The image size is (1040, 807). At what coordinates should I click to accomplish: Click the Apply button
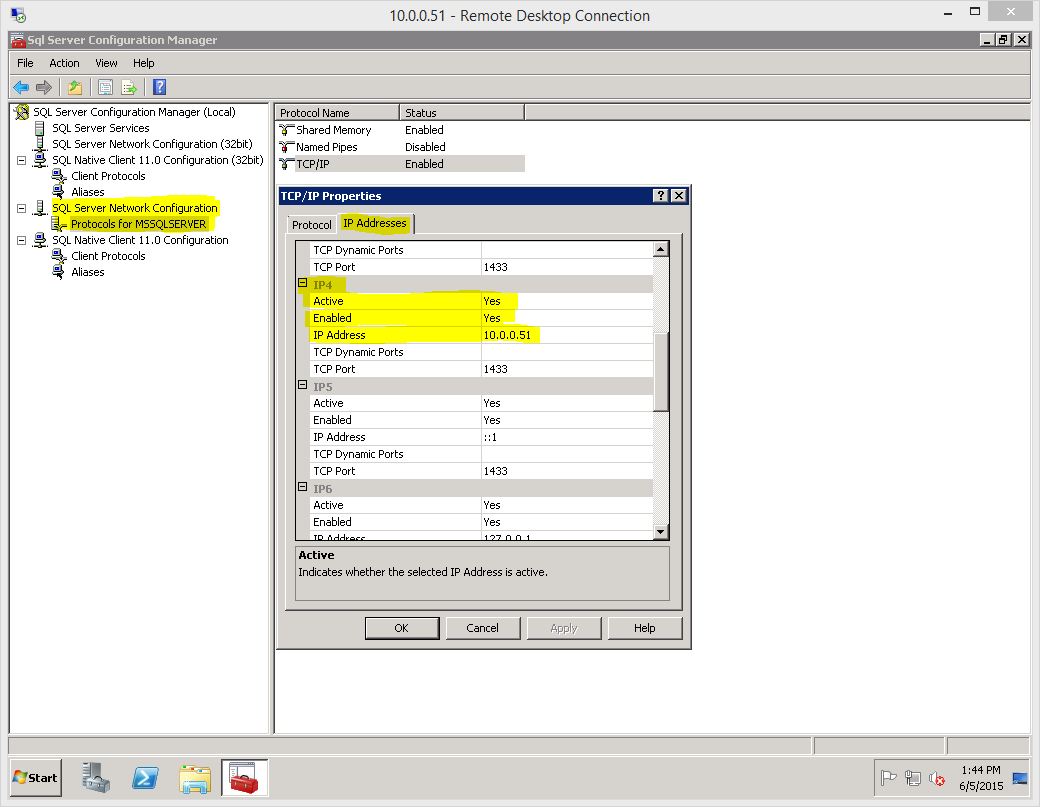click(564, 628)
